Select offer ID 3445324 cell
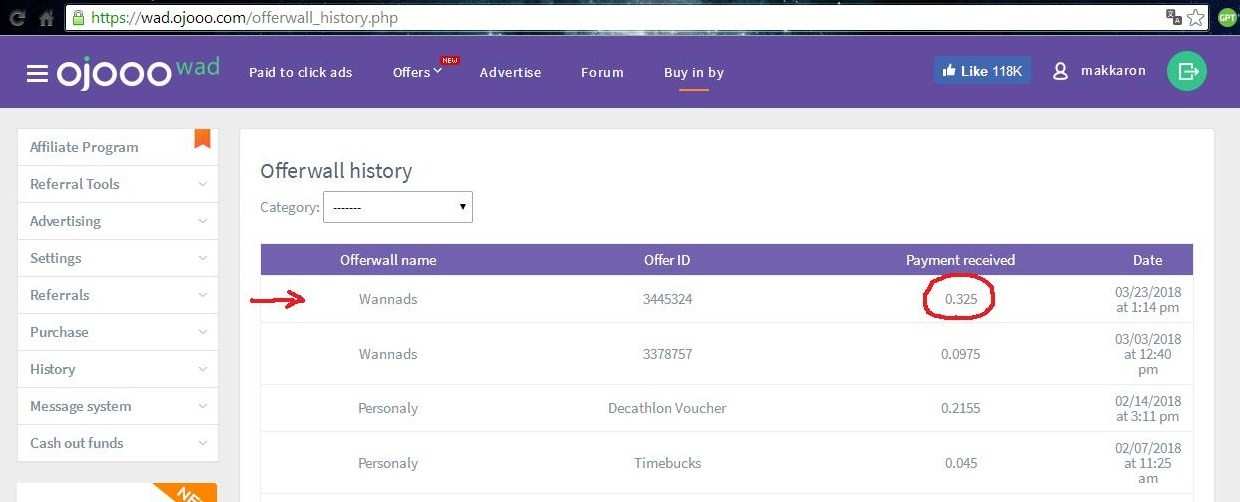Screen dimensions: 1240x502 pos(667,299)
